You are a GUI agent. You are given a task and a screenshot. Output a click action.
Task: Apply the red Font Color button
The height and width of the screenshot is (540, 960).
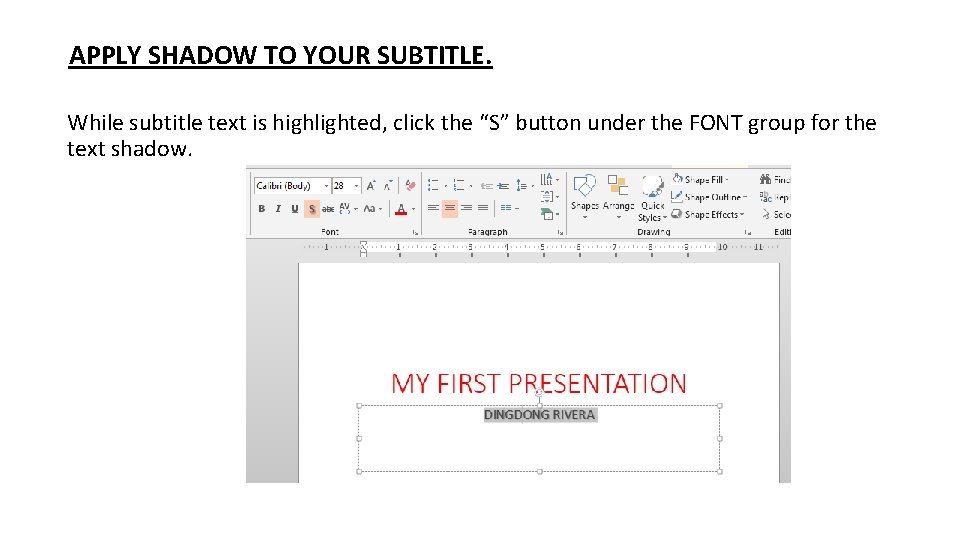pyautogui.click(x=400, y=209)
